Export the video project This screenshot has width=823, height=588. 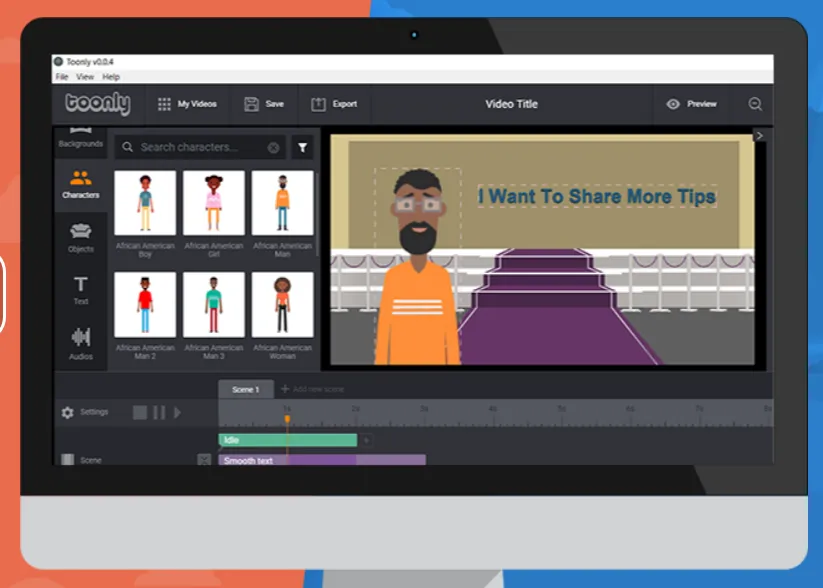coord(334,104)
